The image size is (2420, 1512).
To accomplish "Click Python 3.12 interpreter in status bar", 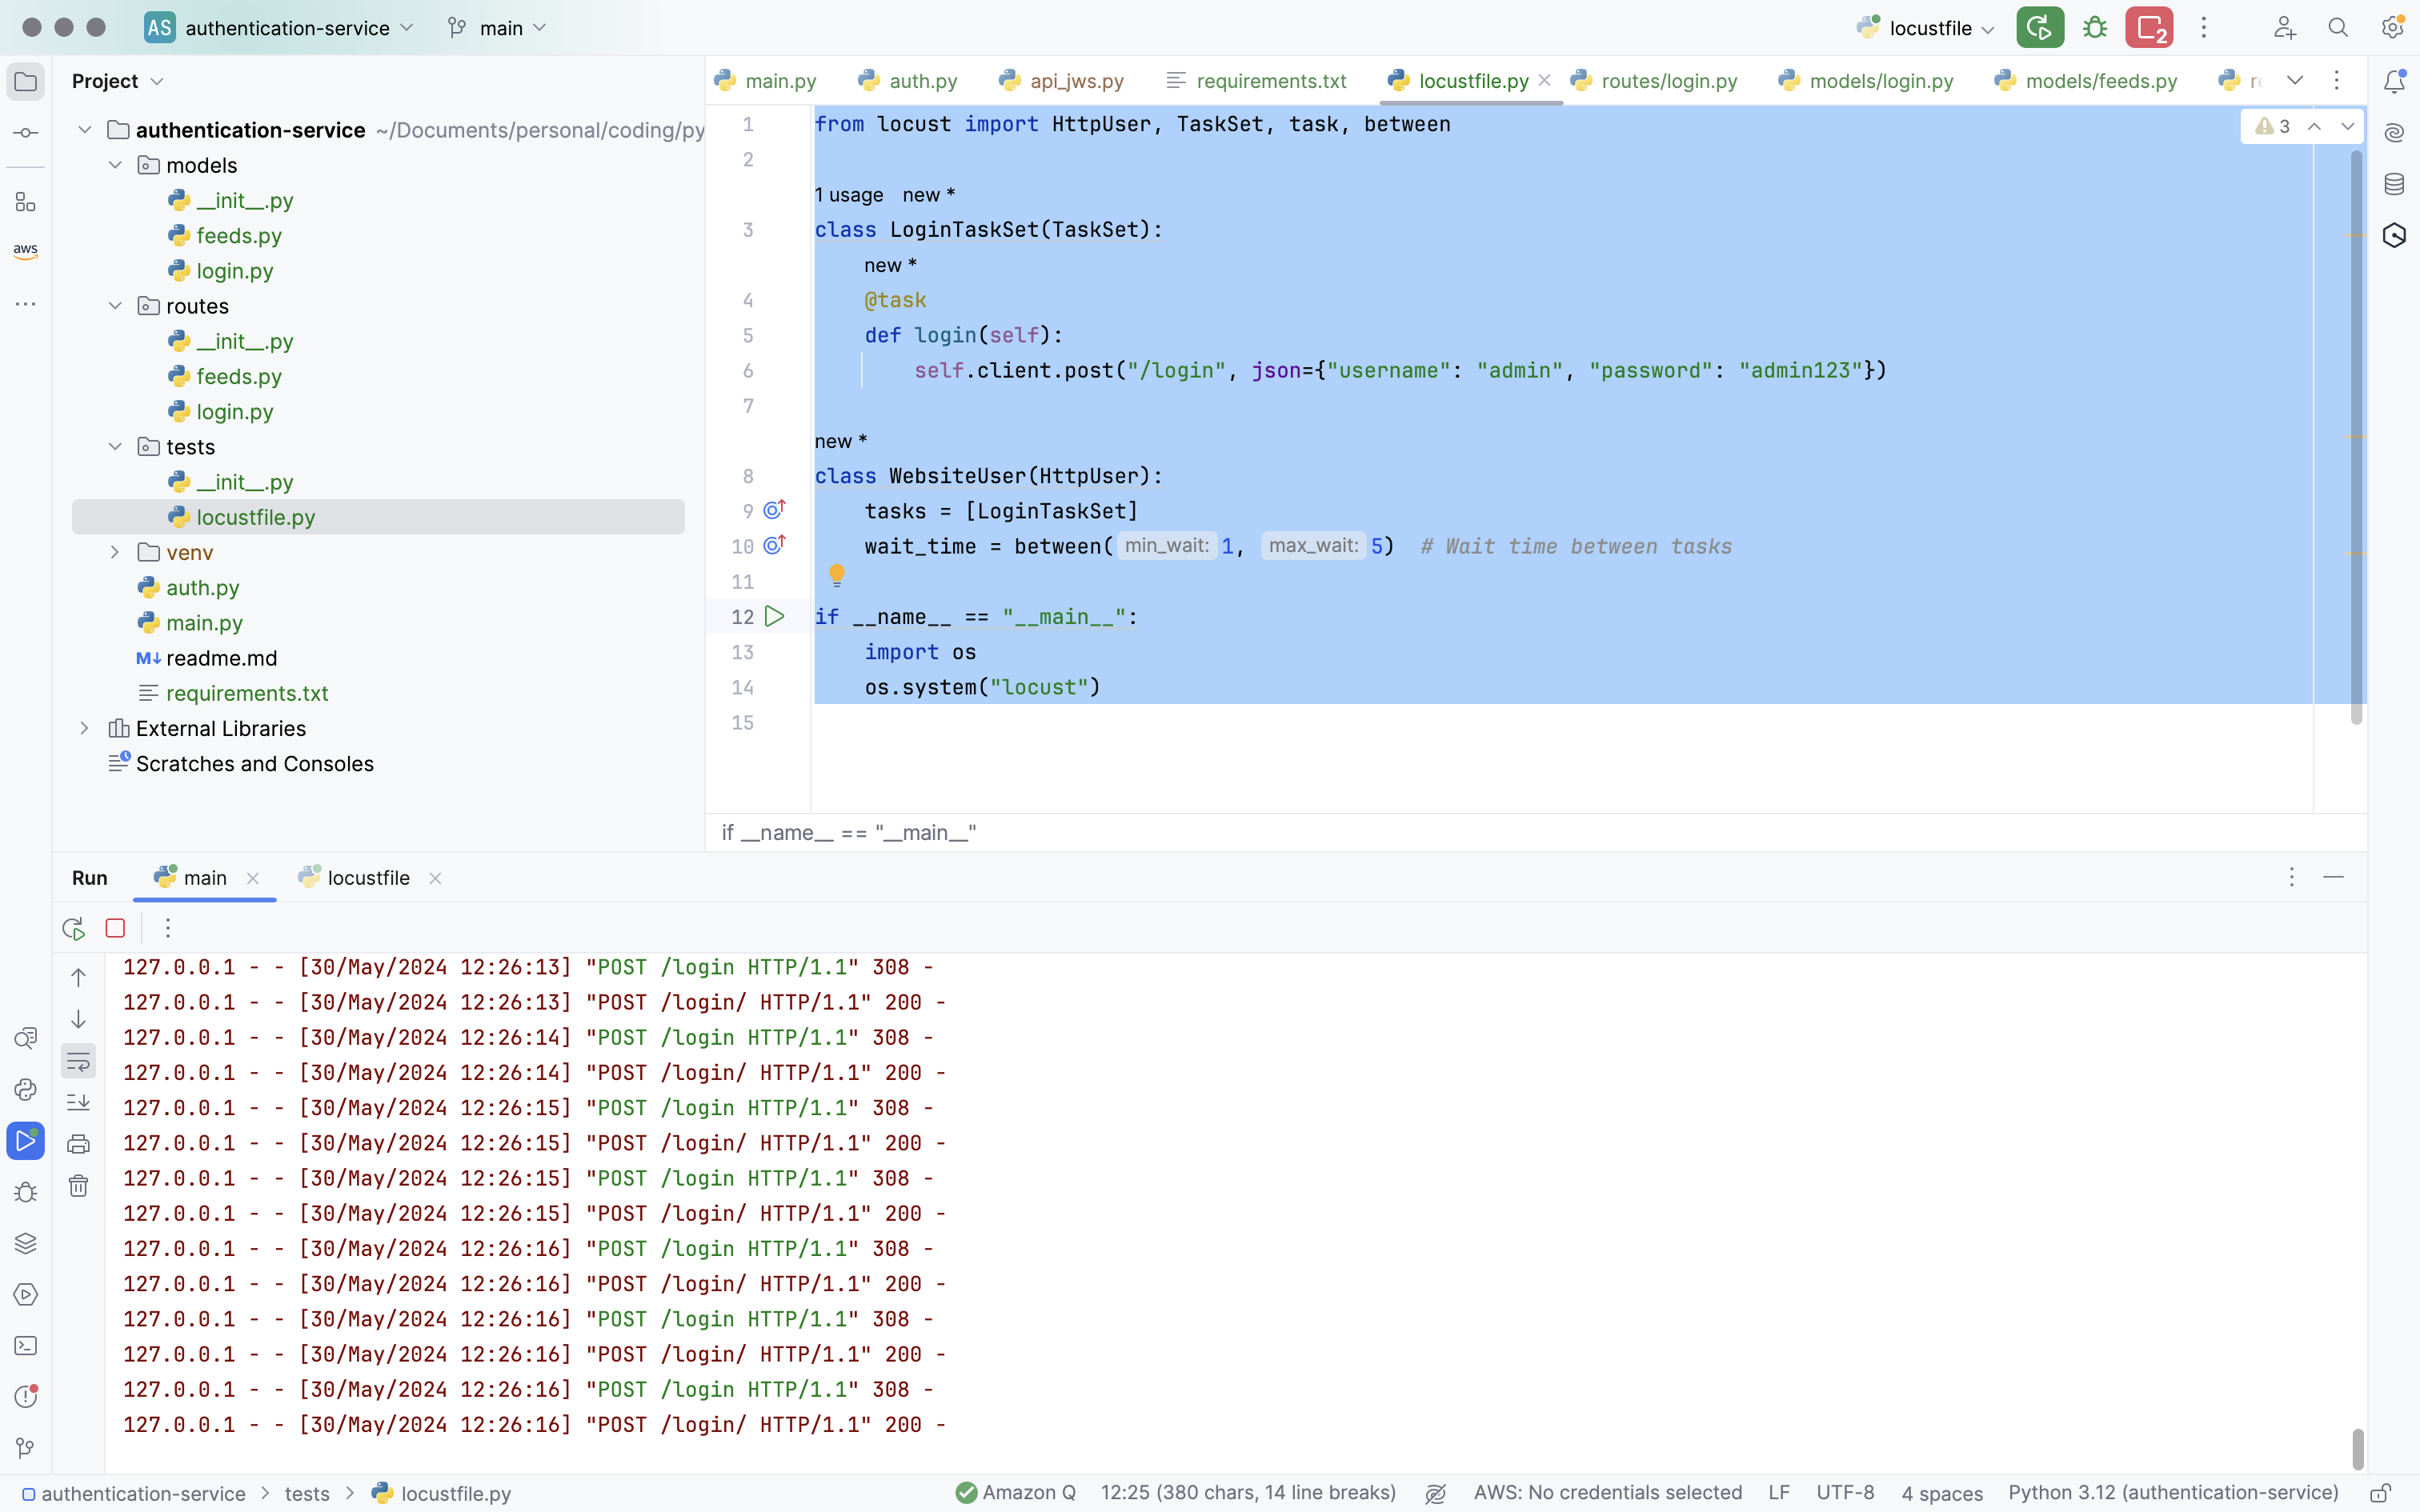I will [x=2173, y=1493].
